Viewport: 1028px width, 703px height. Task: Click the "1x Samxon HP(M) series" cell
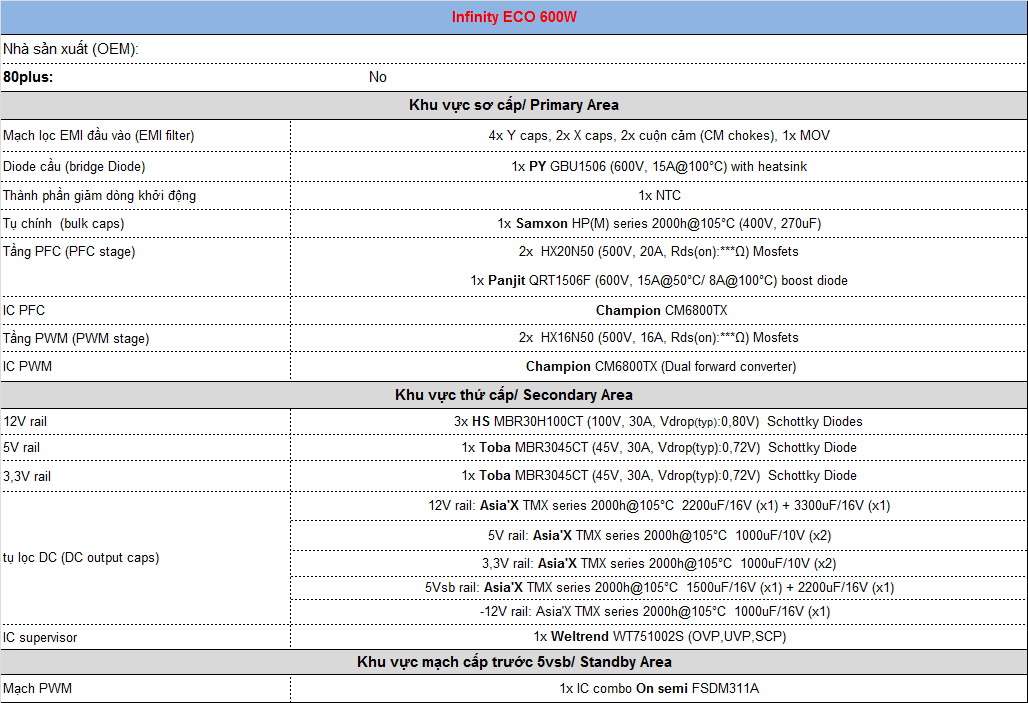coord(659,224)
